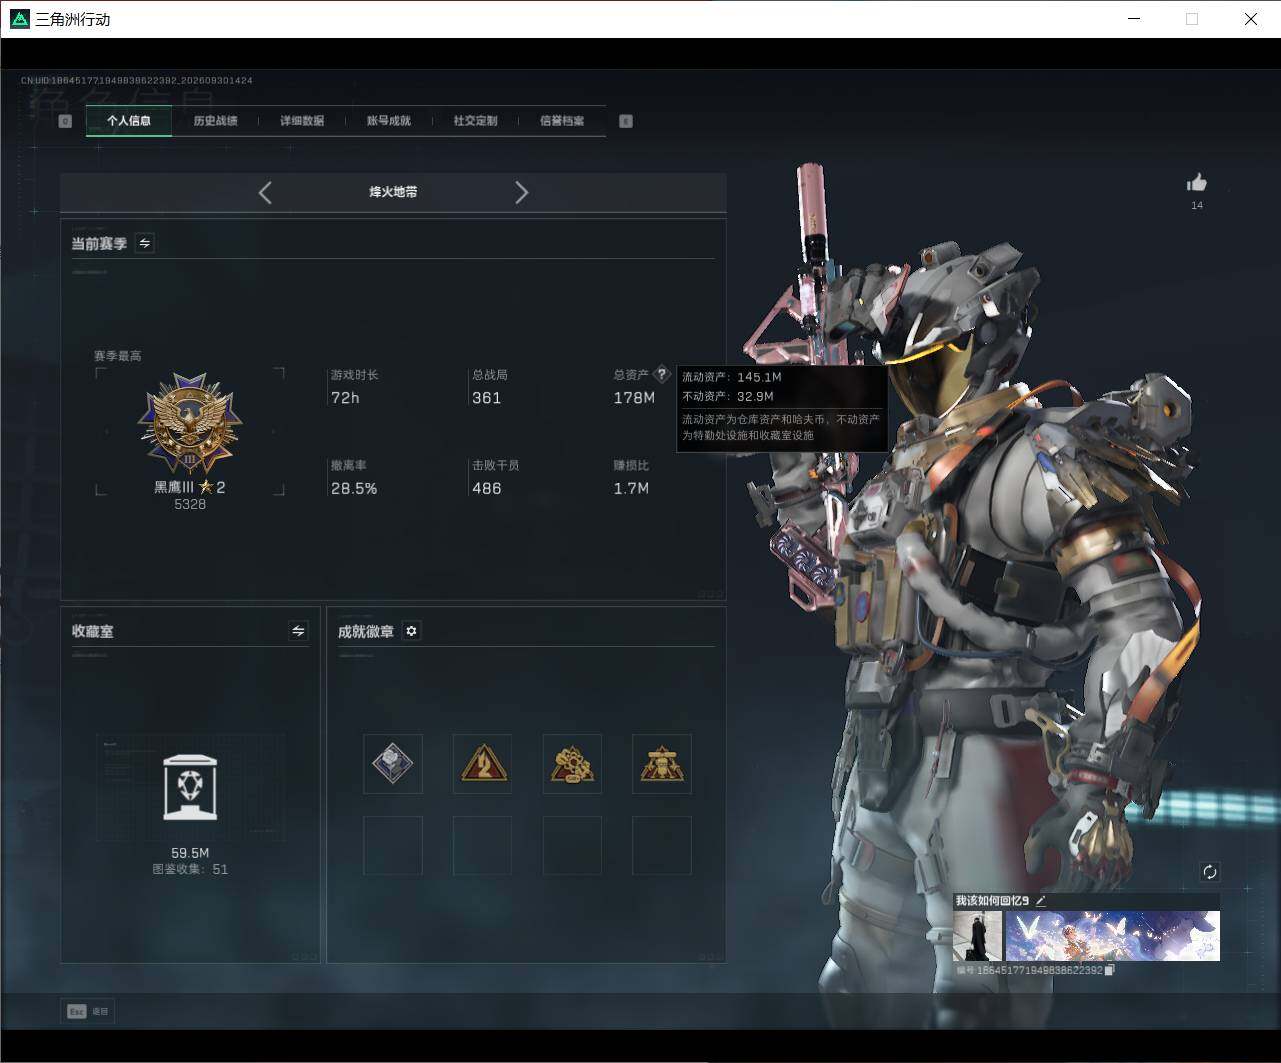This screenshot has height=1063, width=1281.
Task: Open the collection room display case icon
Action: point(190,788)
